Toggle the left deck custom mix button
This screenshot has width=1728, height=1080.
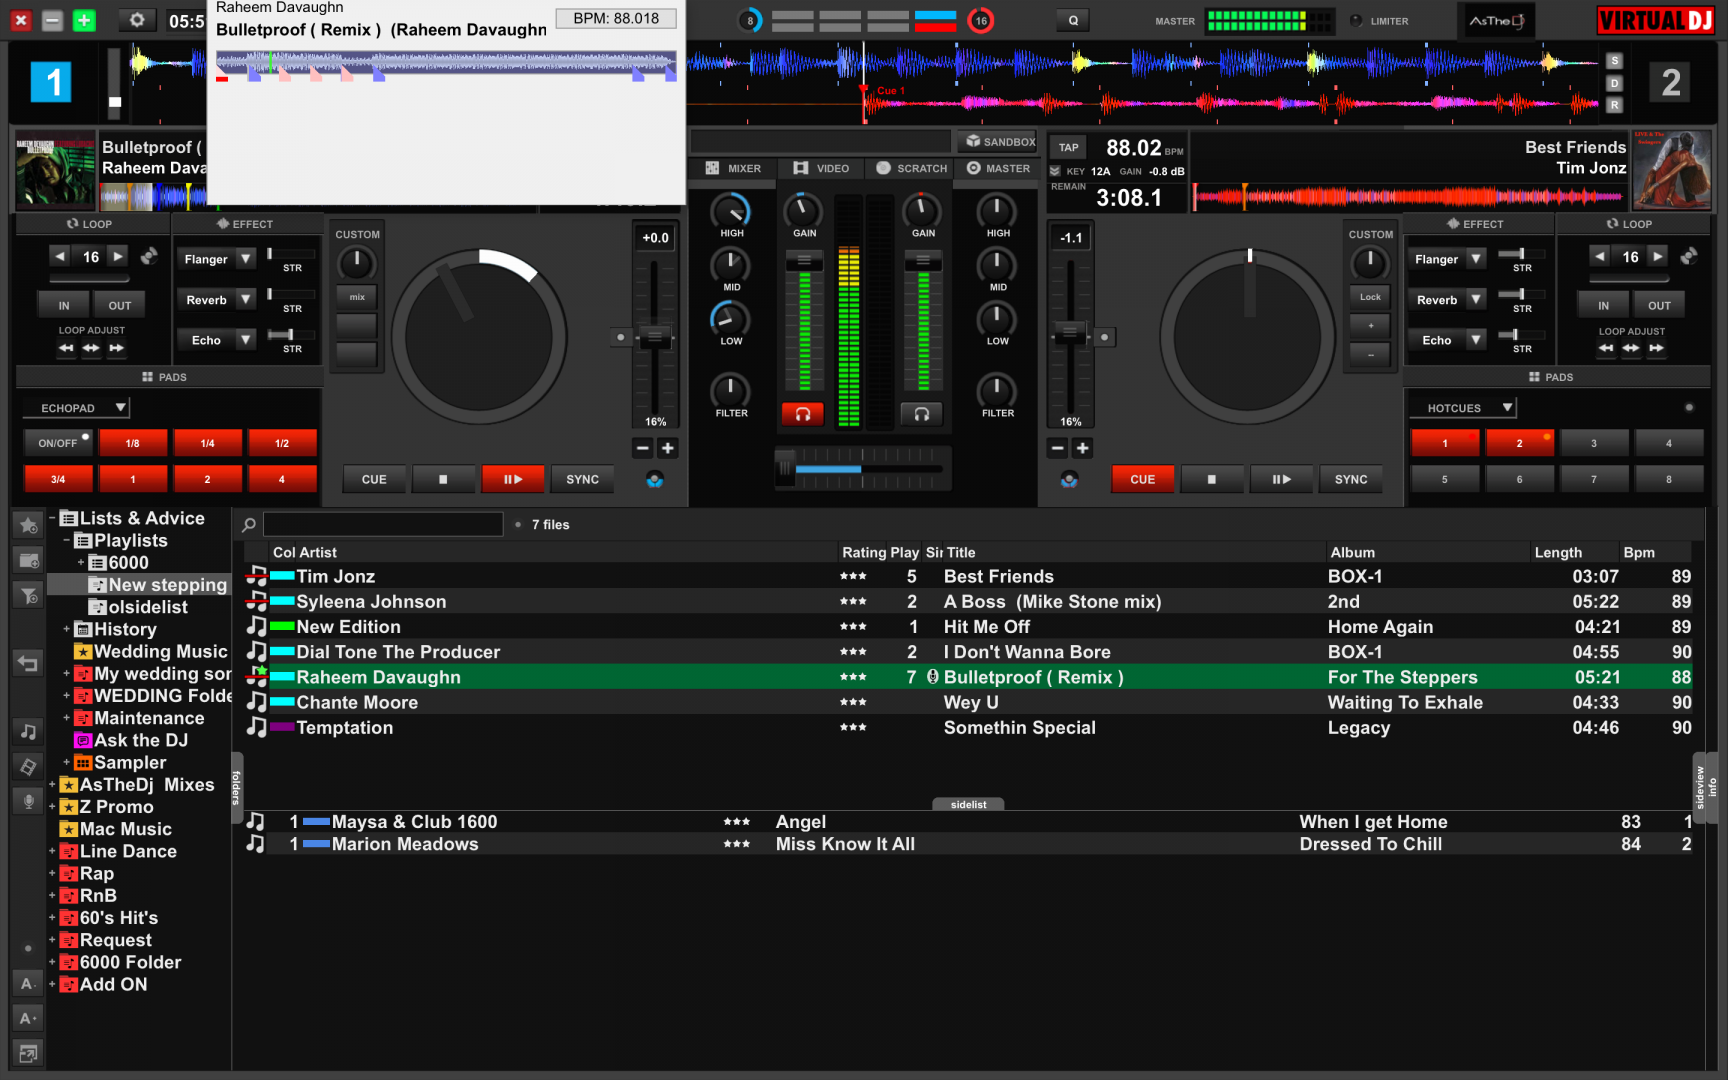coord(357,297)
